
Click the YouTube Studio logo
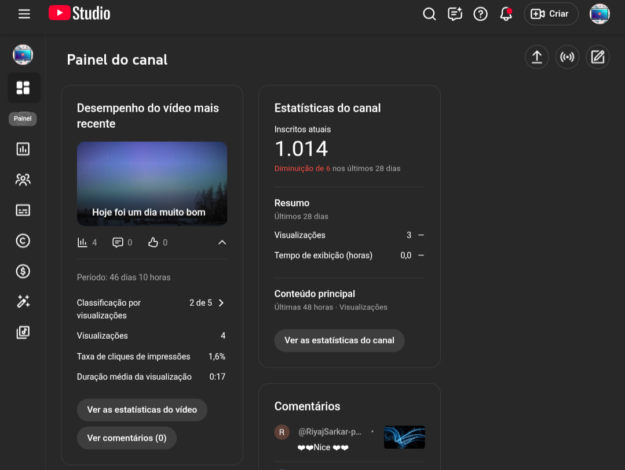[79, 14]
